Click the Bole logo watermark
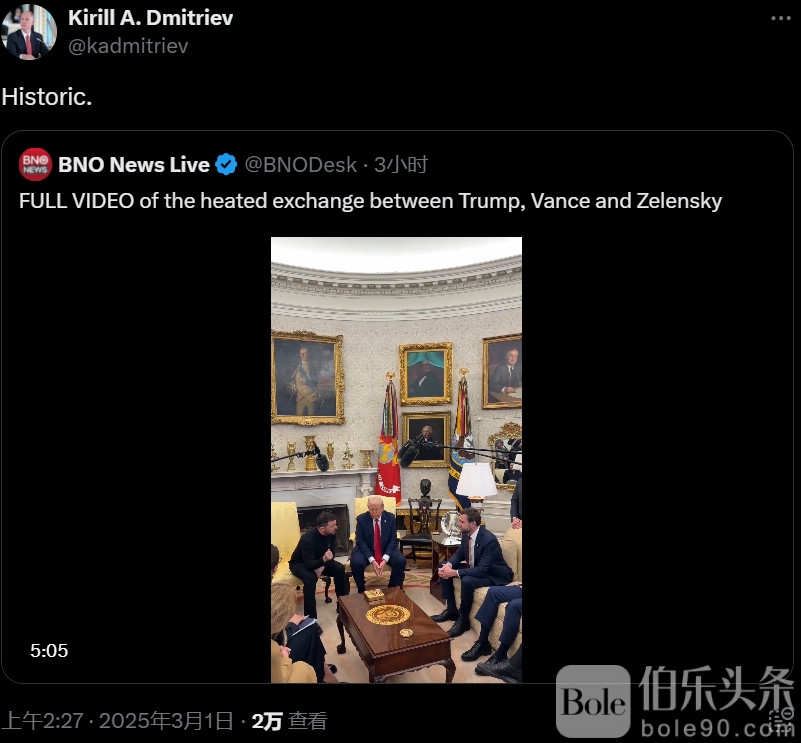 (593, 701)
